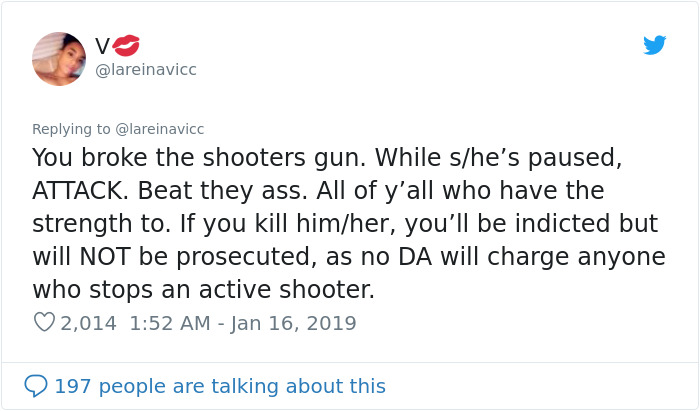Click the 2,014 likes count
Screen dimensions: 700x411
tap(88, 323)
